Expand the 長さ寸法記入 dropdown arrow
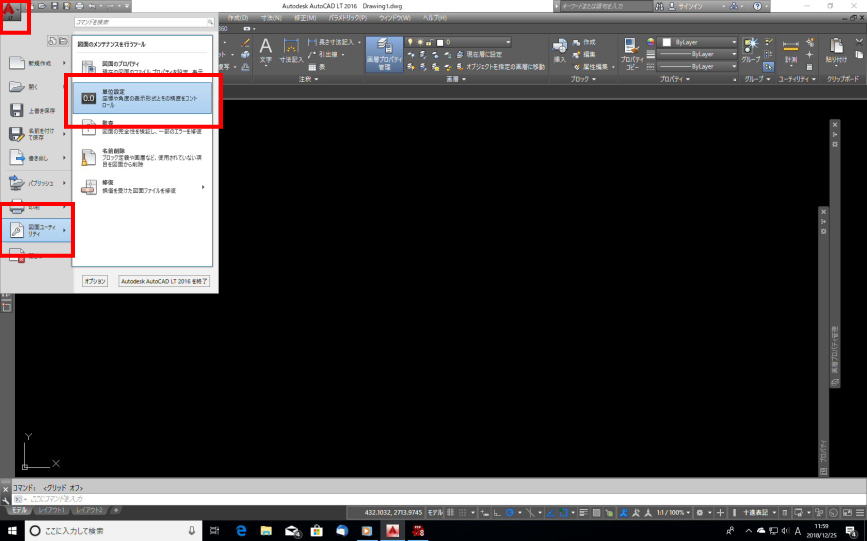The width and height of the screenshot is (867, 541). click(359, 42)
